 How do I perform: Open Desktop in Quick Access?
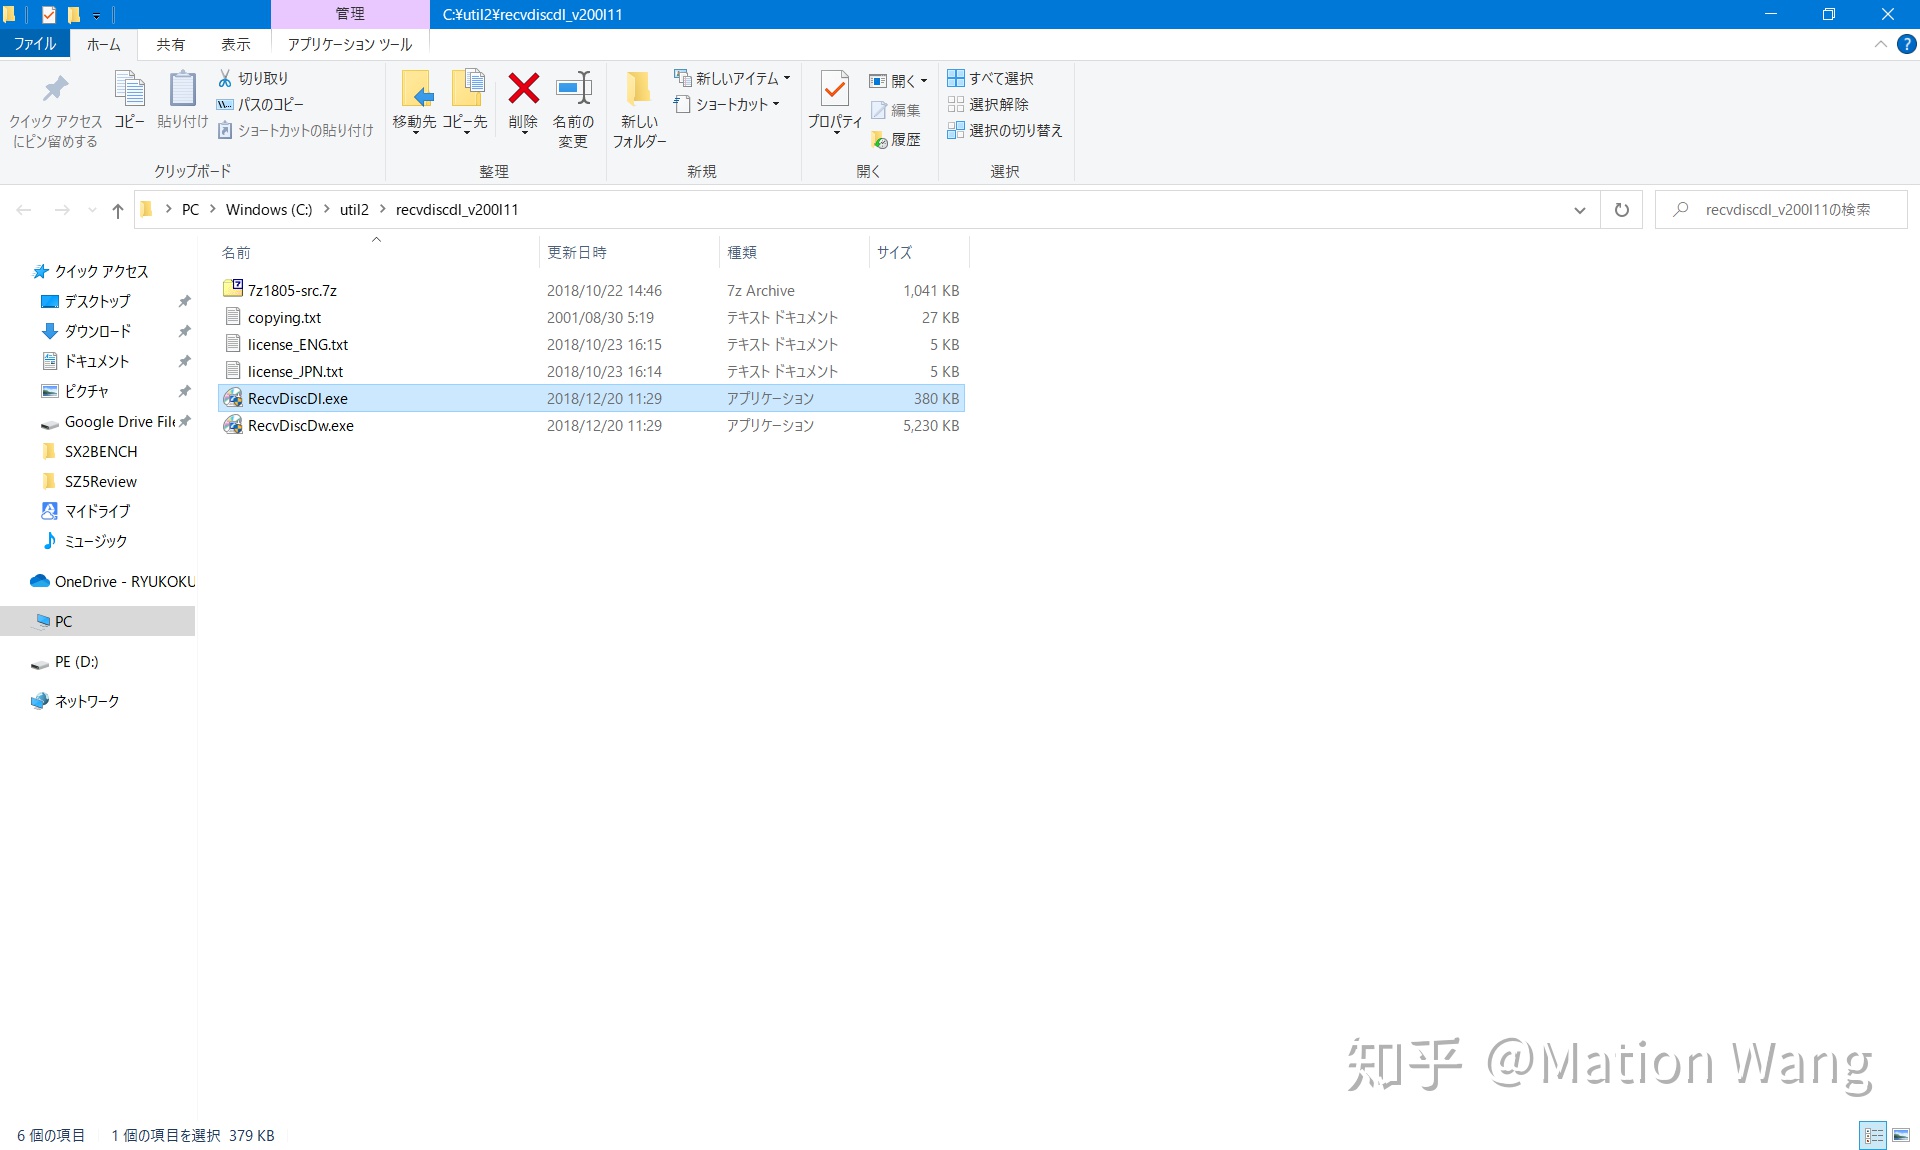98,301
